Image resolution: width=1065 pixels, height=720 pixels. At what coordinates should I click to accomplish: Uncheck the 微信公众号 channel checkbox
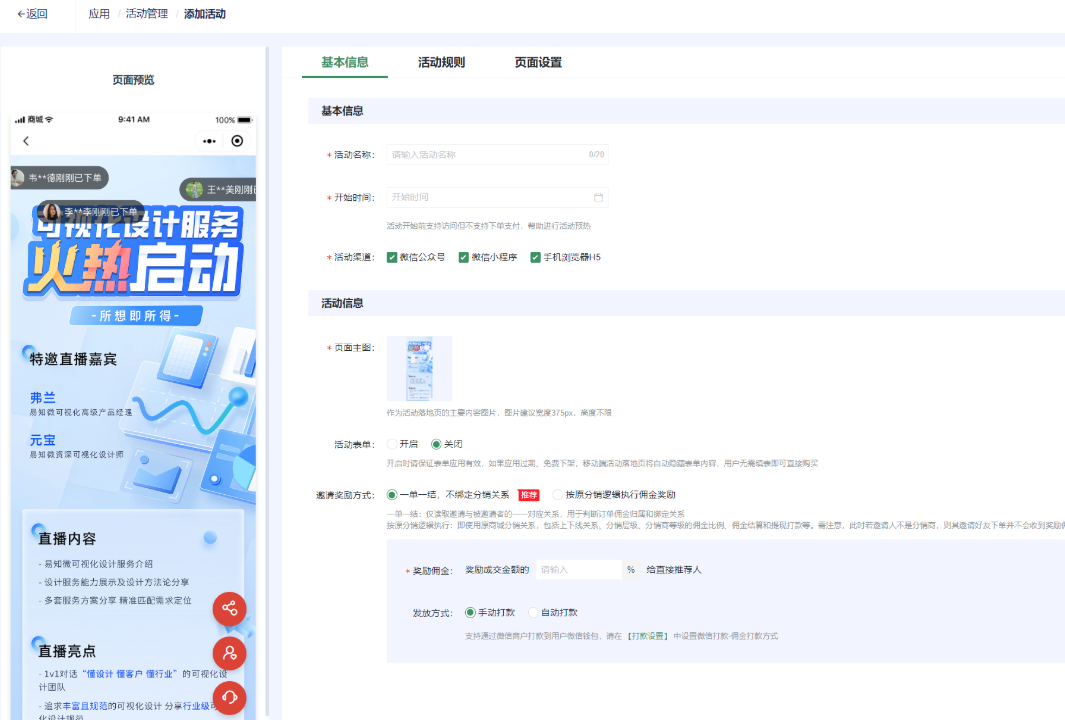(392, 257)
